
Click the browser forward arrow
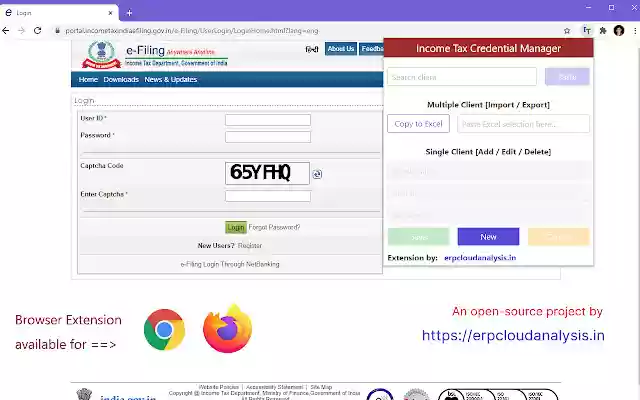(21, 31)
